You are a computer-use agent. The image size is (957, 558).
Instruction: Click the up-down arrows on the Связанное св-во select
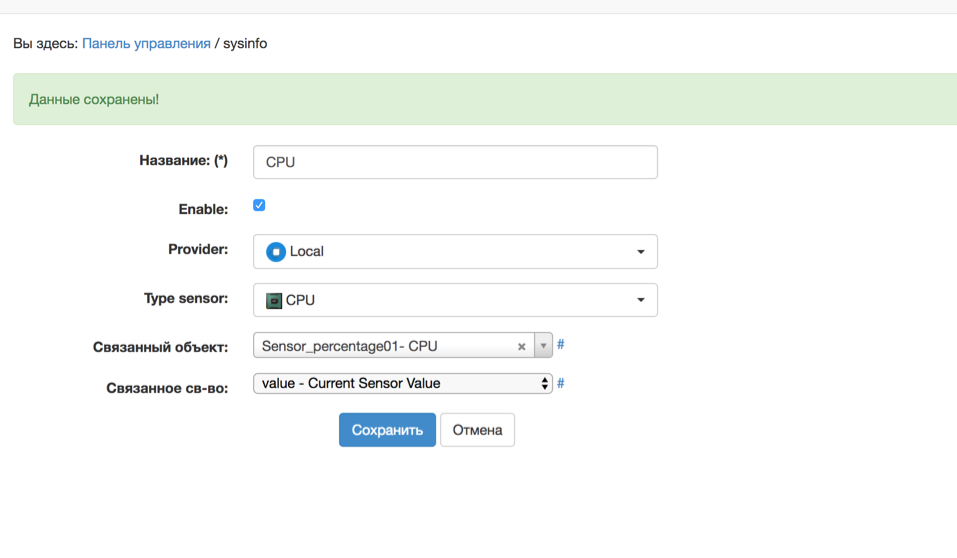[x=544, y=384]
